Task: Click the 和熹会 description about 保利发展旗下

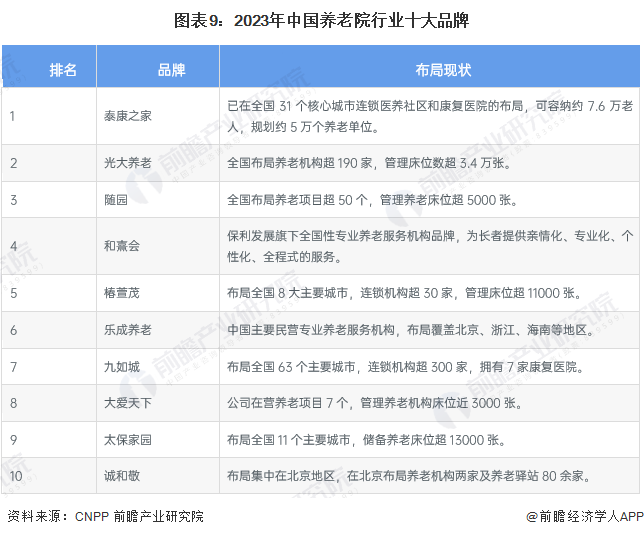Action: click(430, 247)
